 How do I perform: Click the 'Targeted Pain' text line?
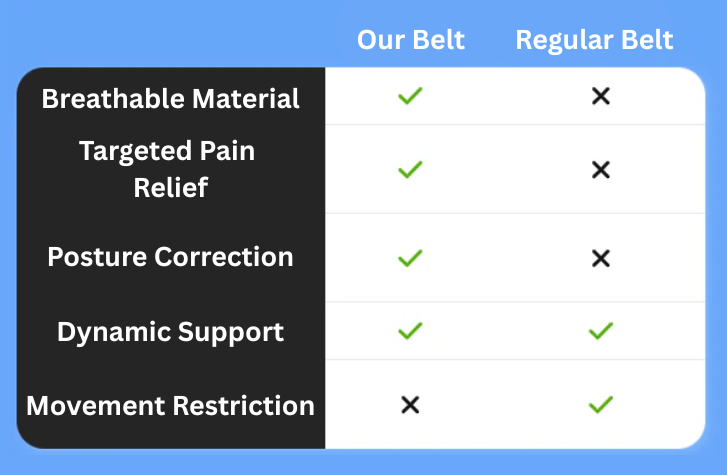click(167, 152)
